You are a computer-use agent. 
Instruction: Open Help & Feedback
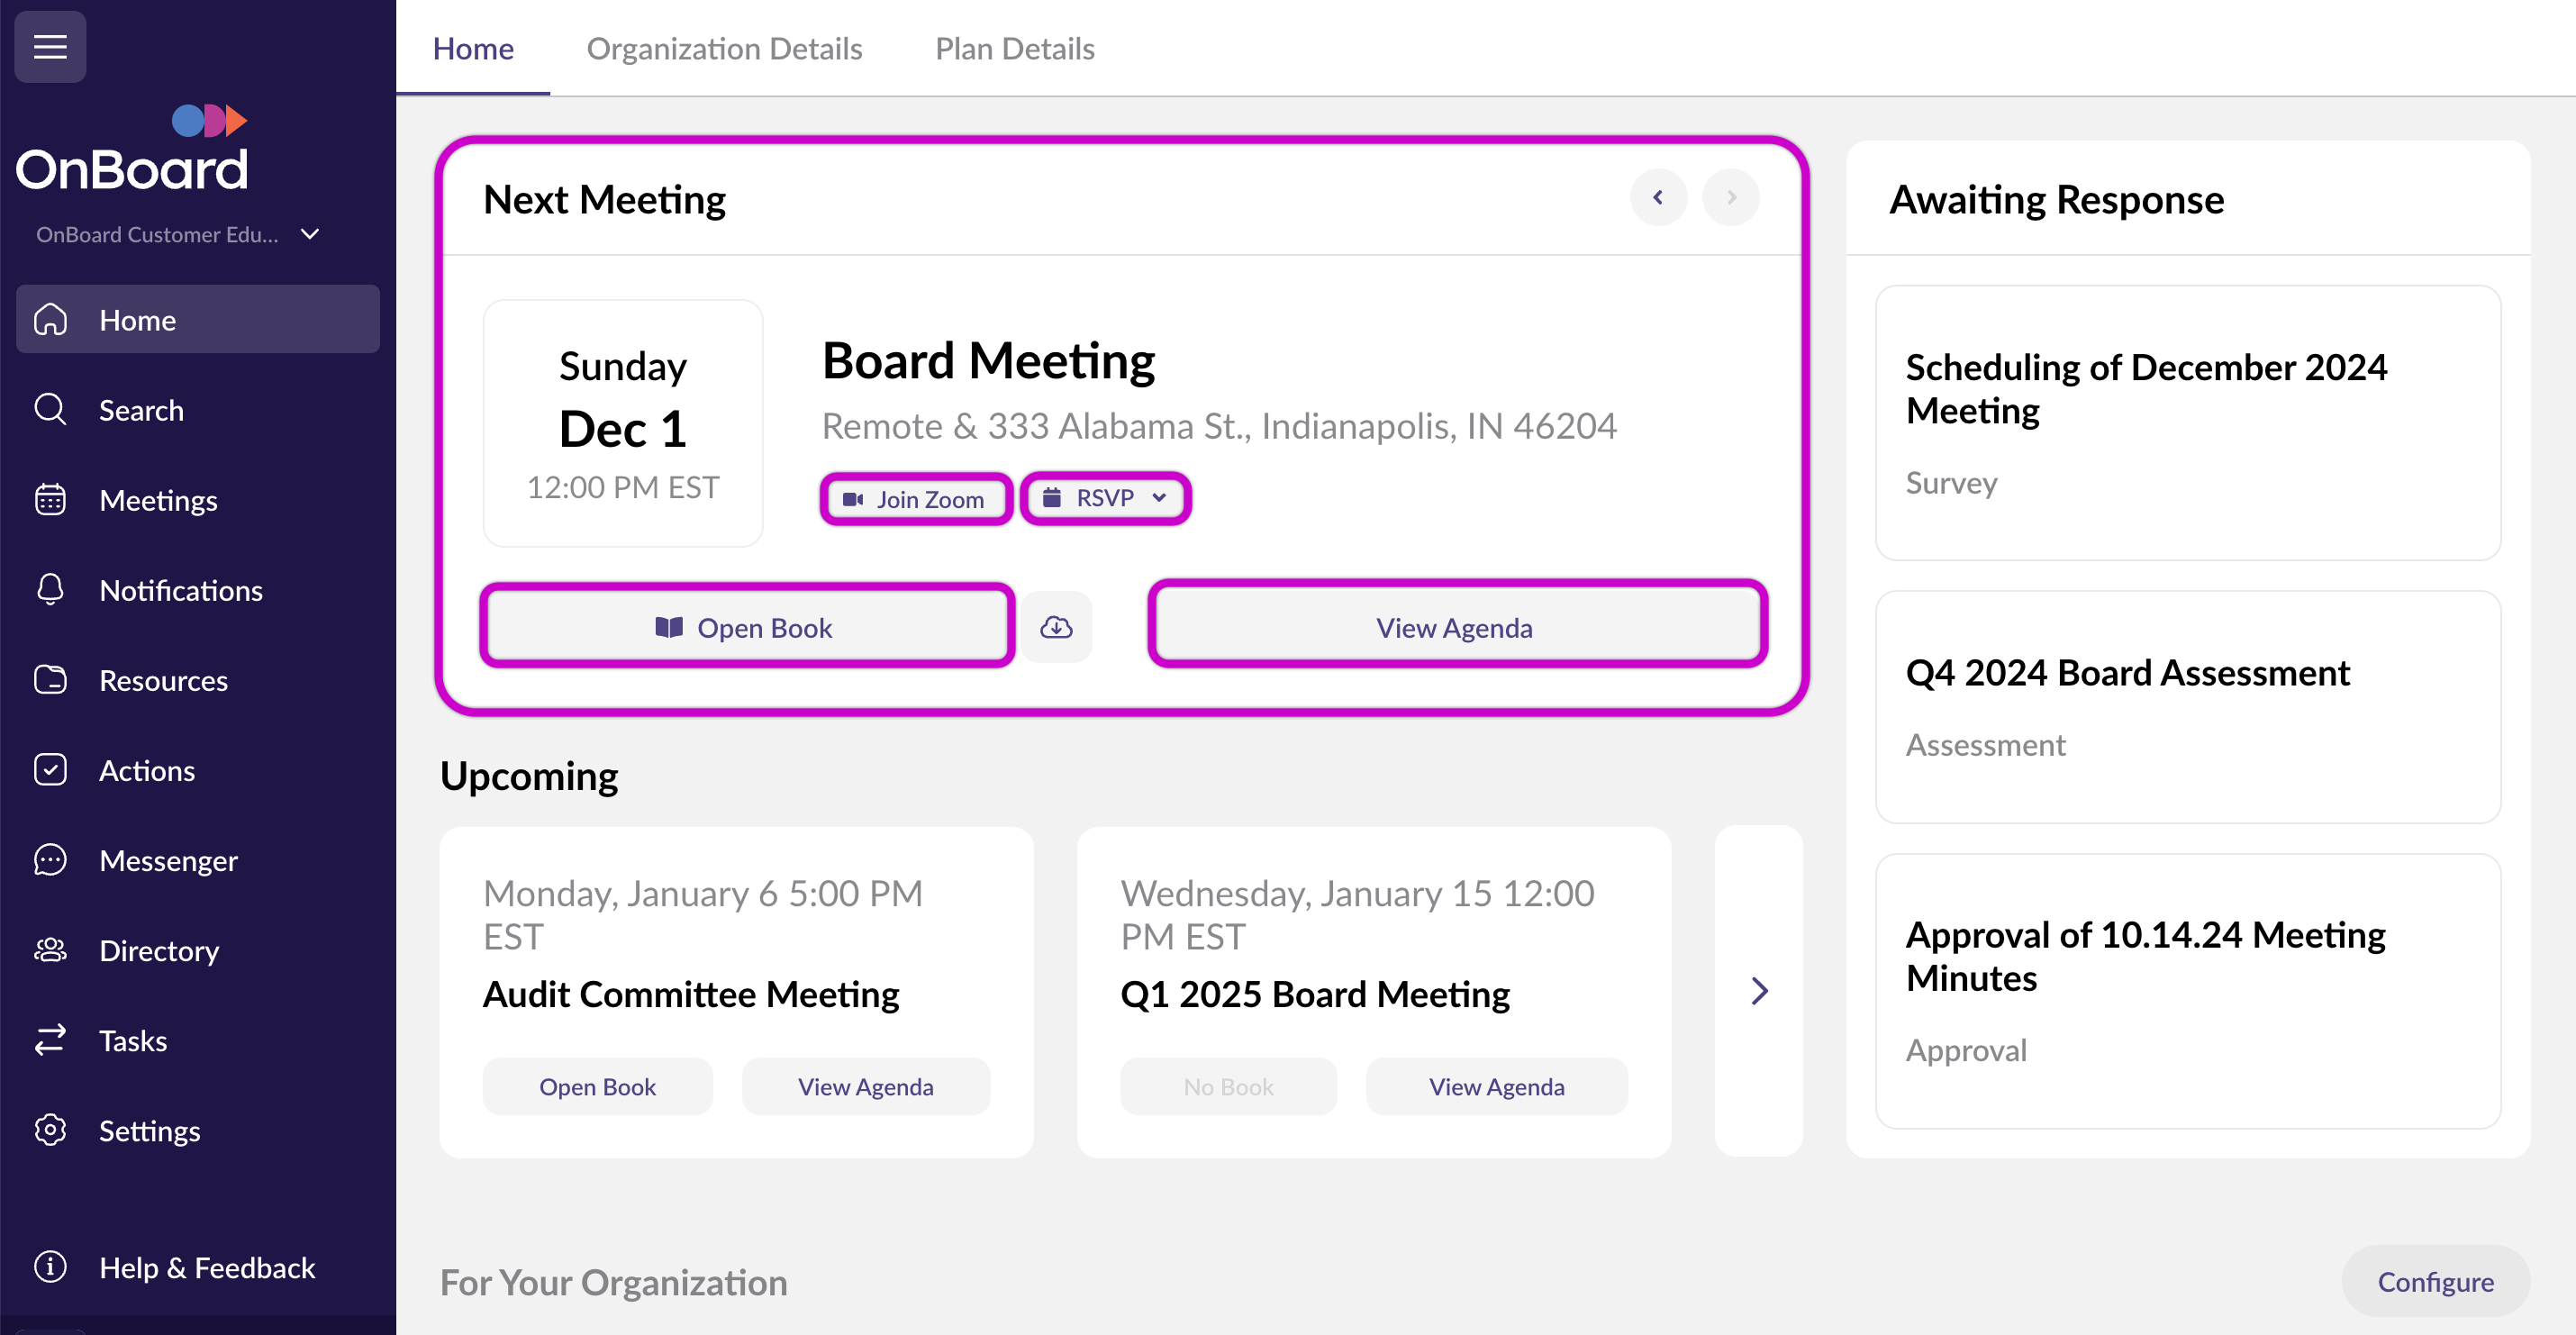206,1267
